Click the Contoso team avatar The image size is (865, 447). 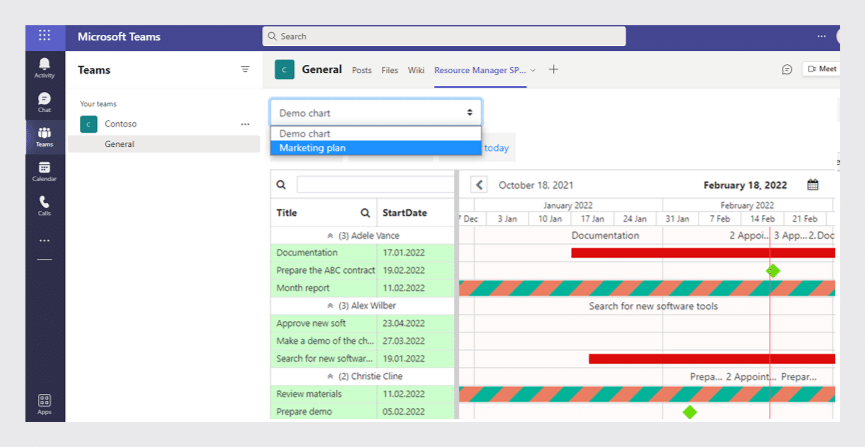(x=88, y=124)
